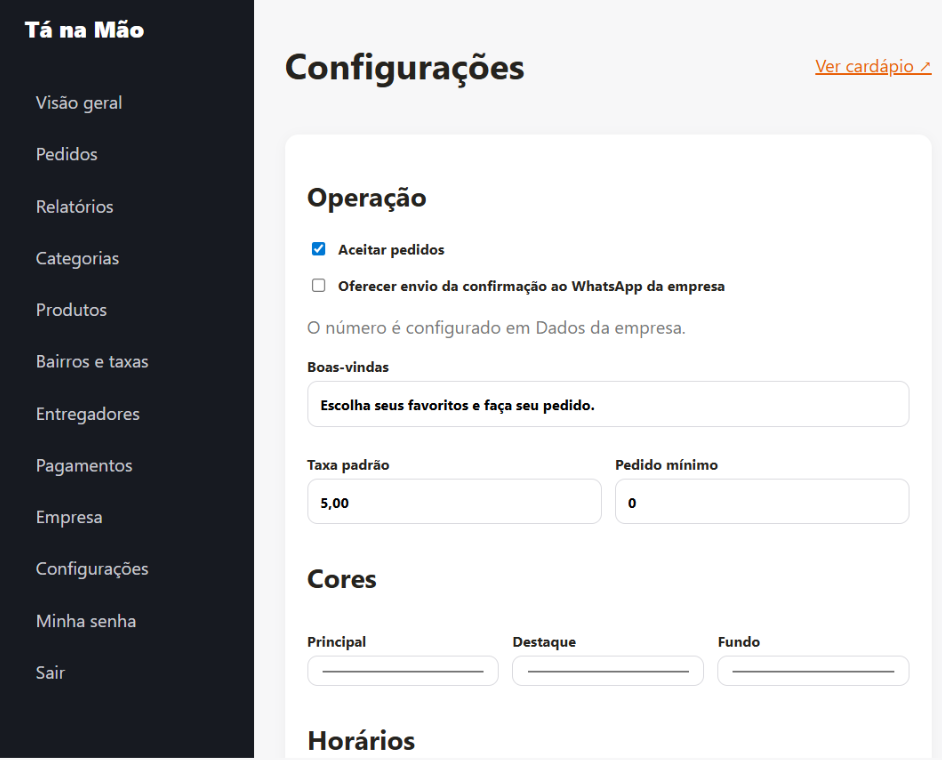Viewport: 942px width, 760px height.
Task: Open the Visão geral page
Action: click(79, 103)
